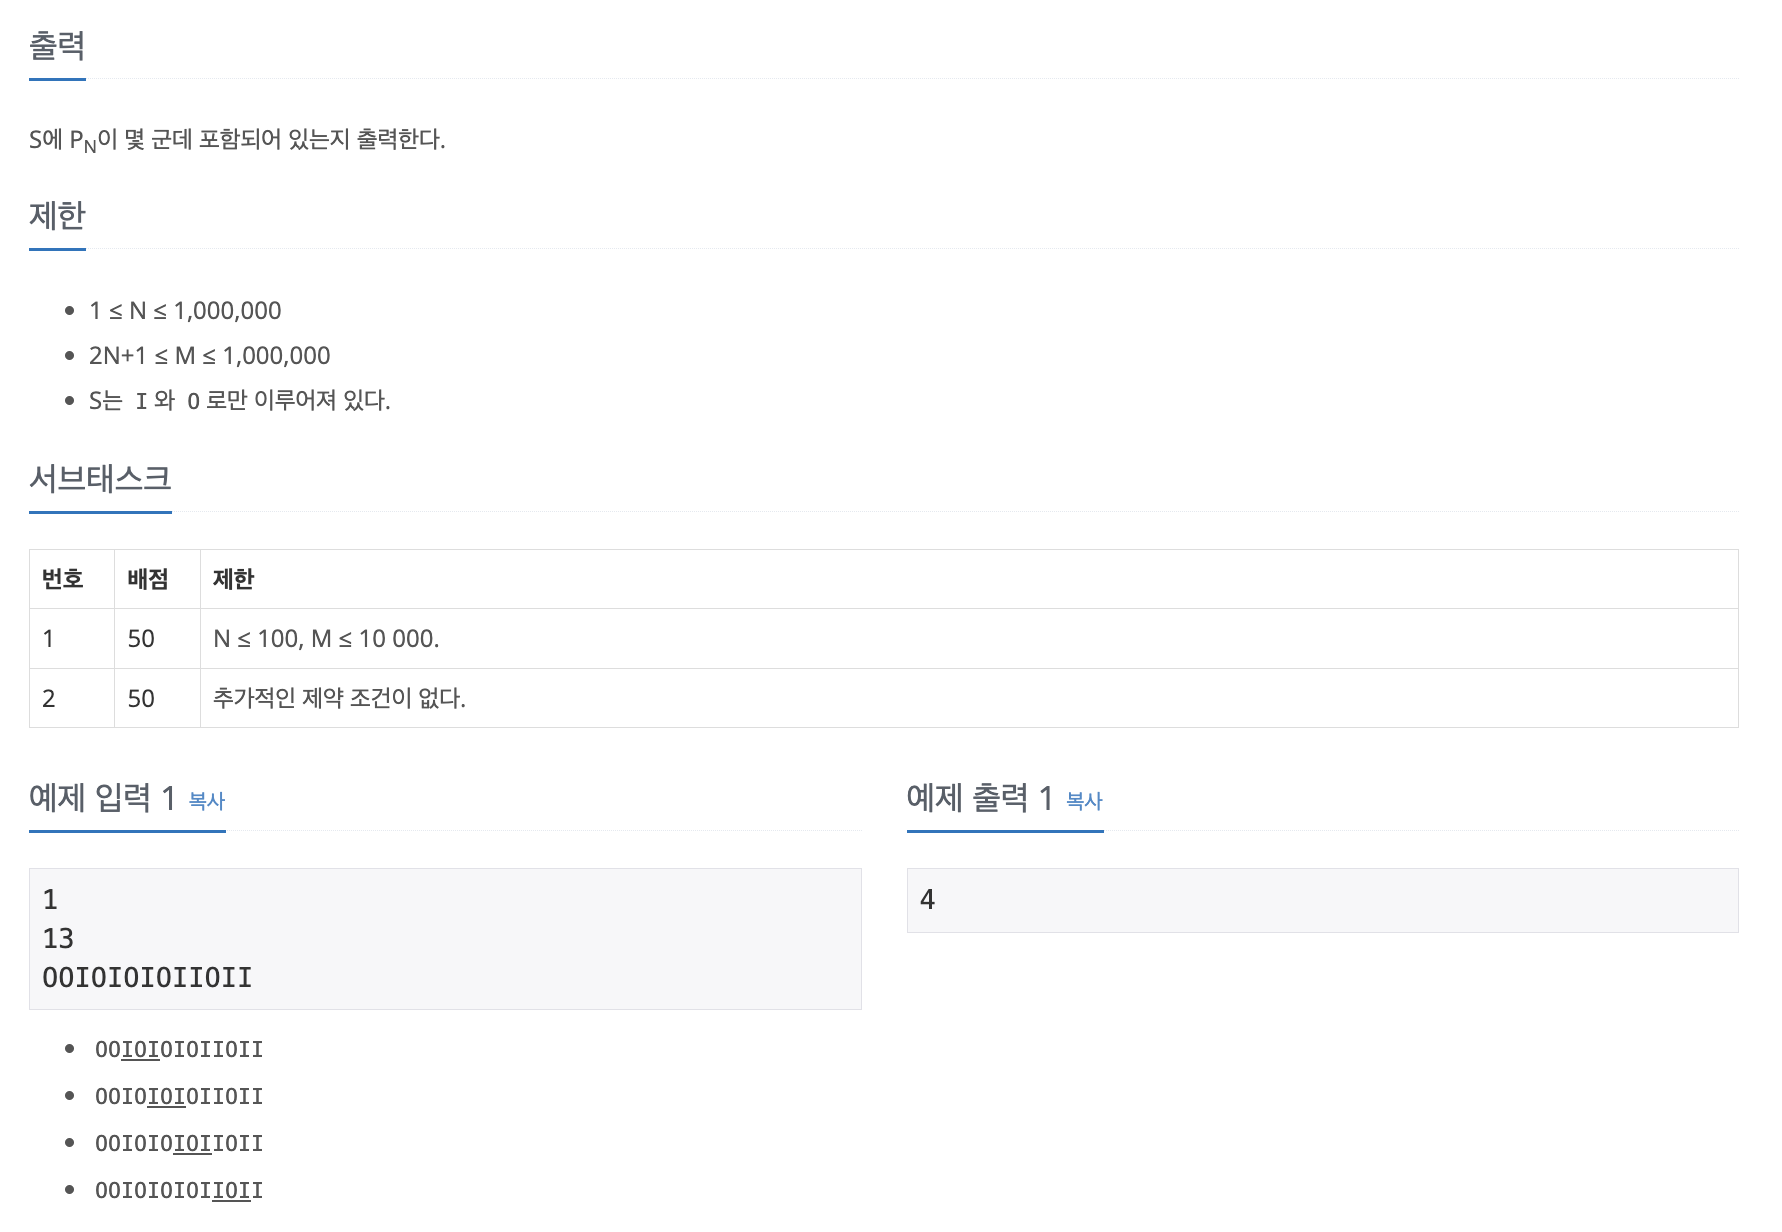Click the constraint stating S는 I와 O로만
The width and height of the screenshot is (1782, 1232).
[x=239, y=401]
